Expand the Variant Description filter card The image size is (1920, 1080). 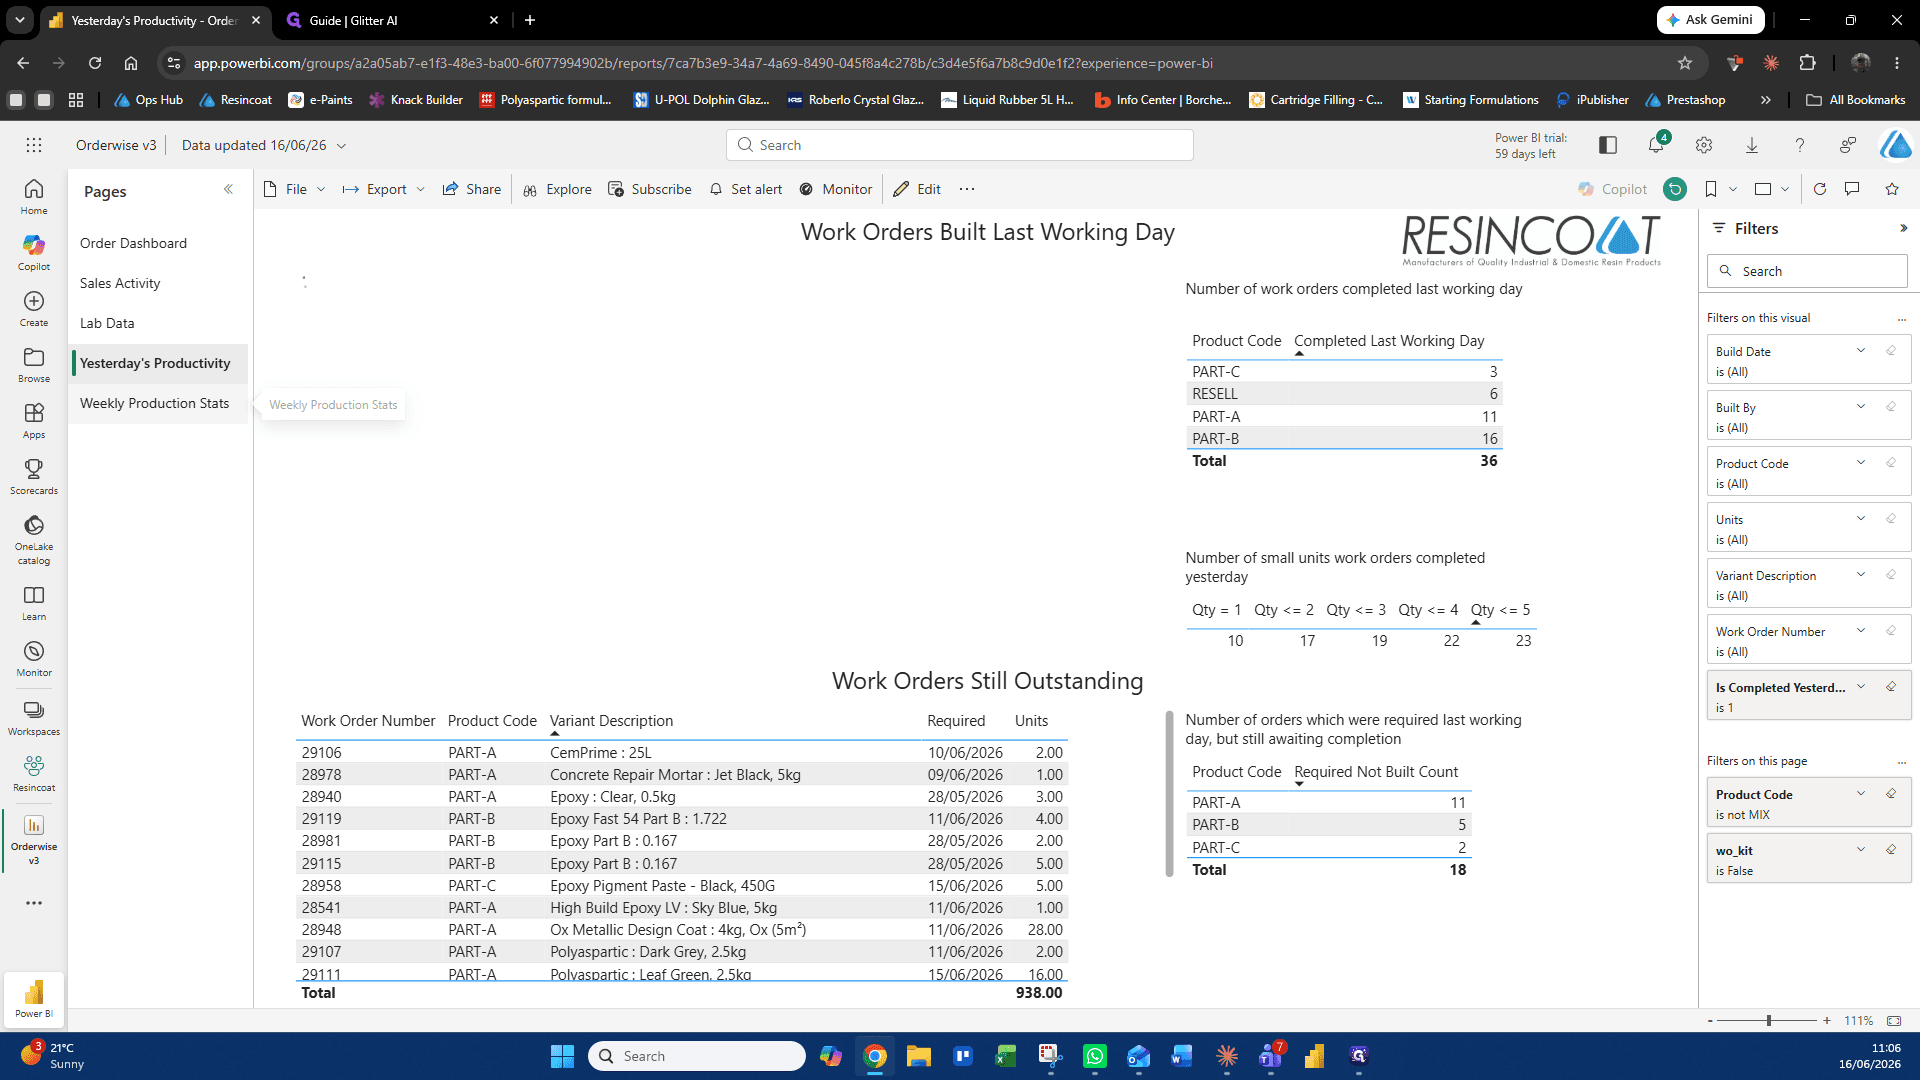pyautogui.click(x=1861, y=575)
